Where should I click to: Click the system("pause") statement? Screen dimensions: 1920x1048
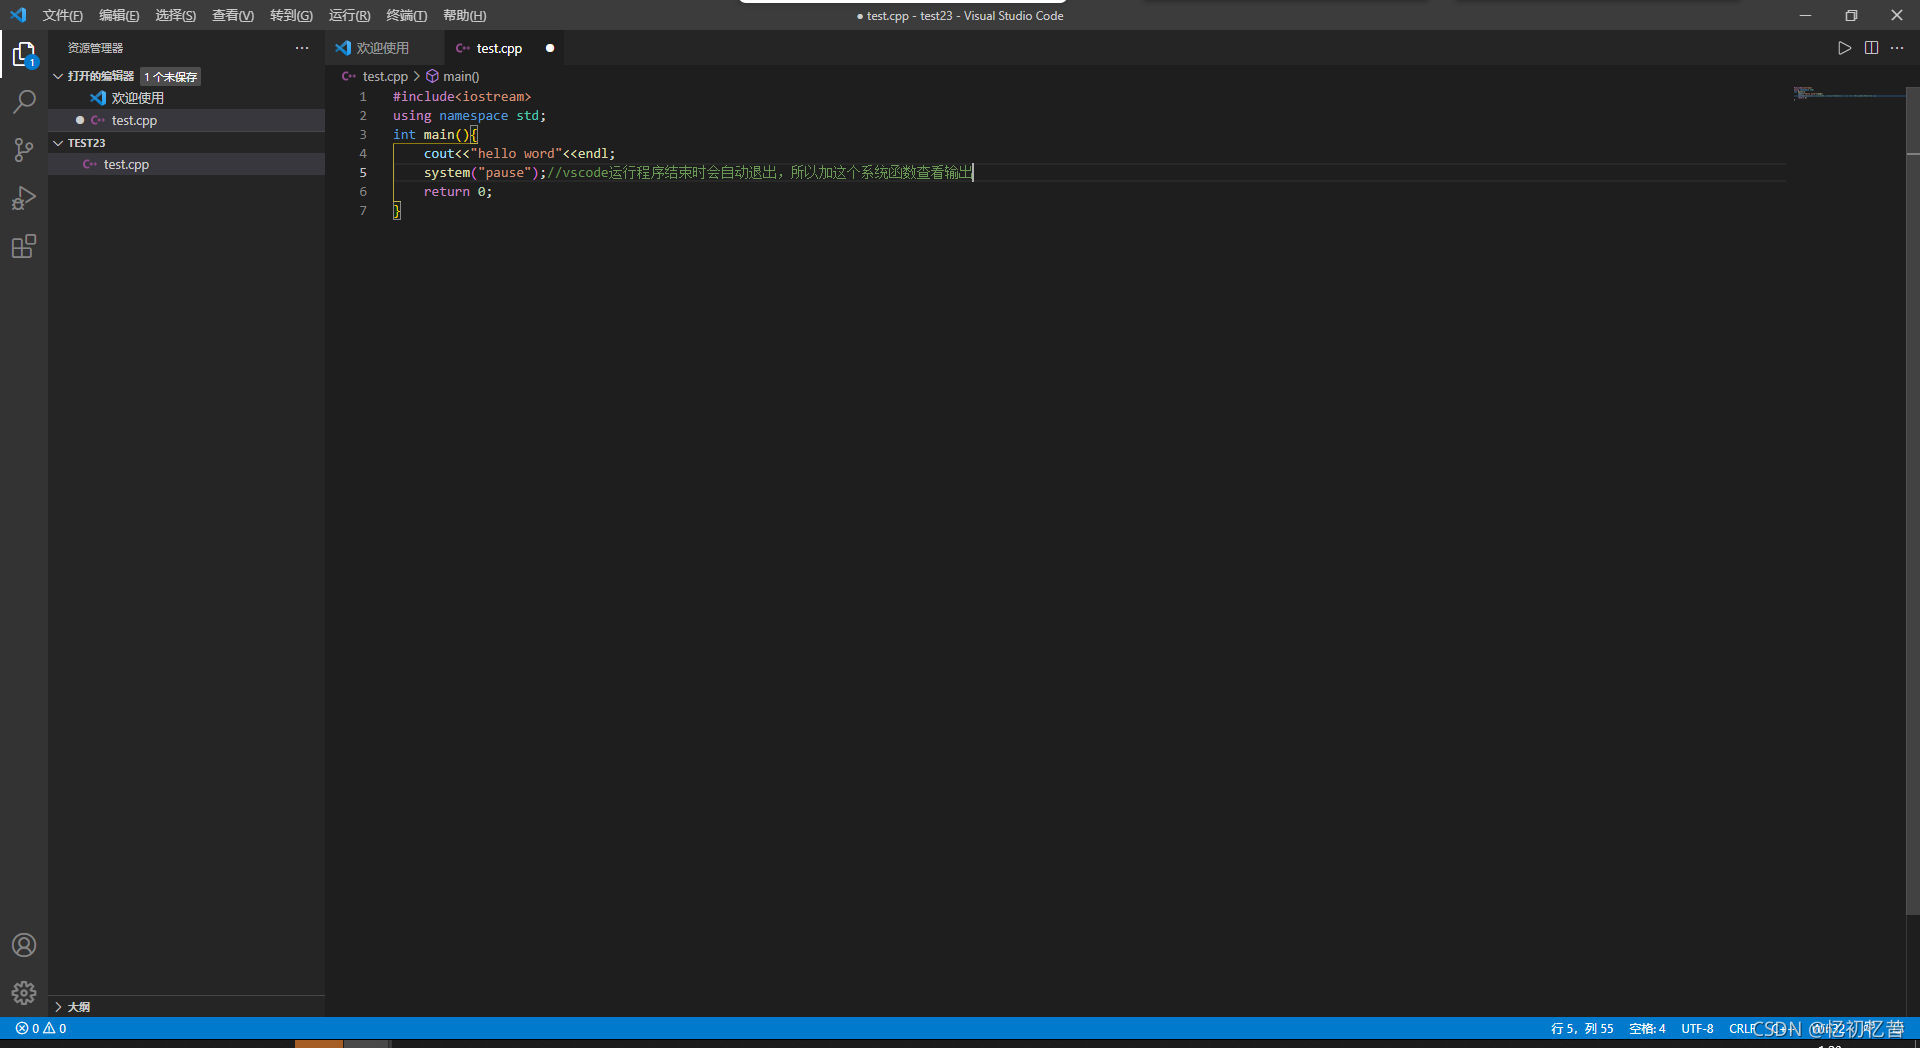[485, 173]
